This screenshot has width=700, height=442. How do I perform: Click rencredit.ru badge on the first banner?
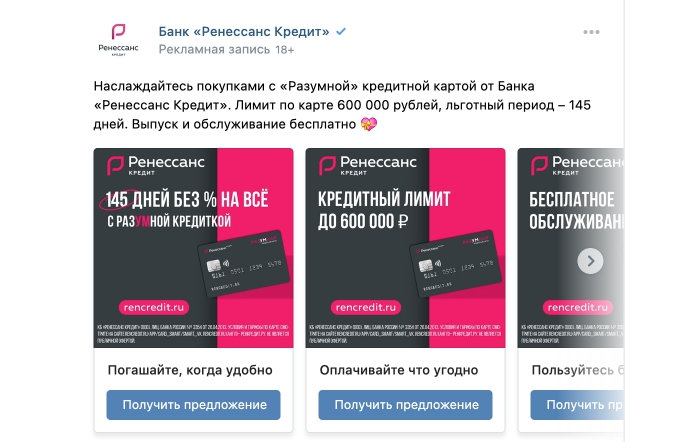pos(154,307)
